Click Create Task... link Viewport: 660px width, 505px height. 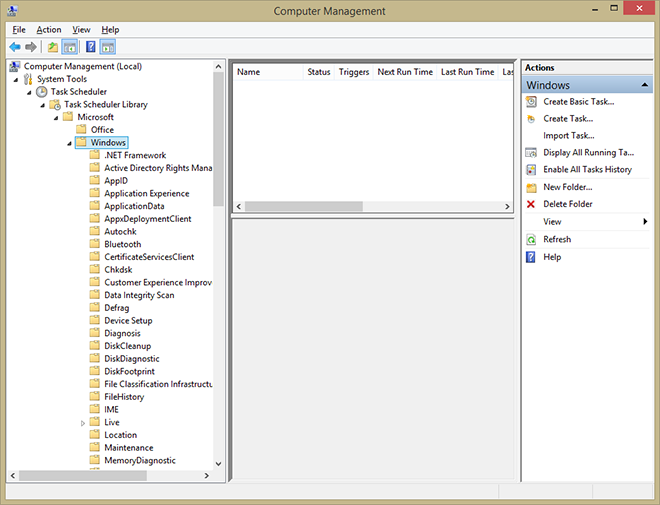click(568, 119)
